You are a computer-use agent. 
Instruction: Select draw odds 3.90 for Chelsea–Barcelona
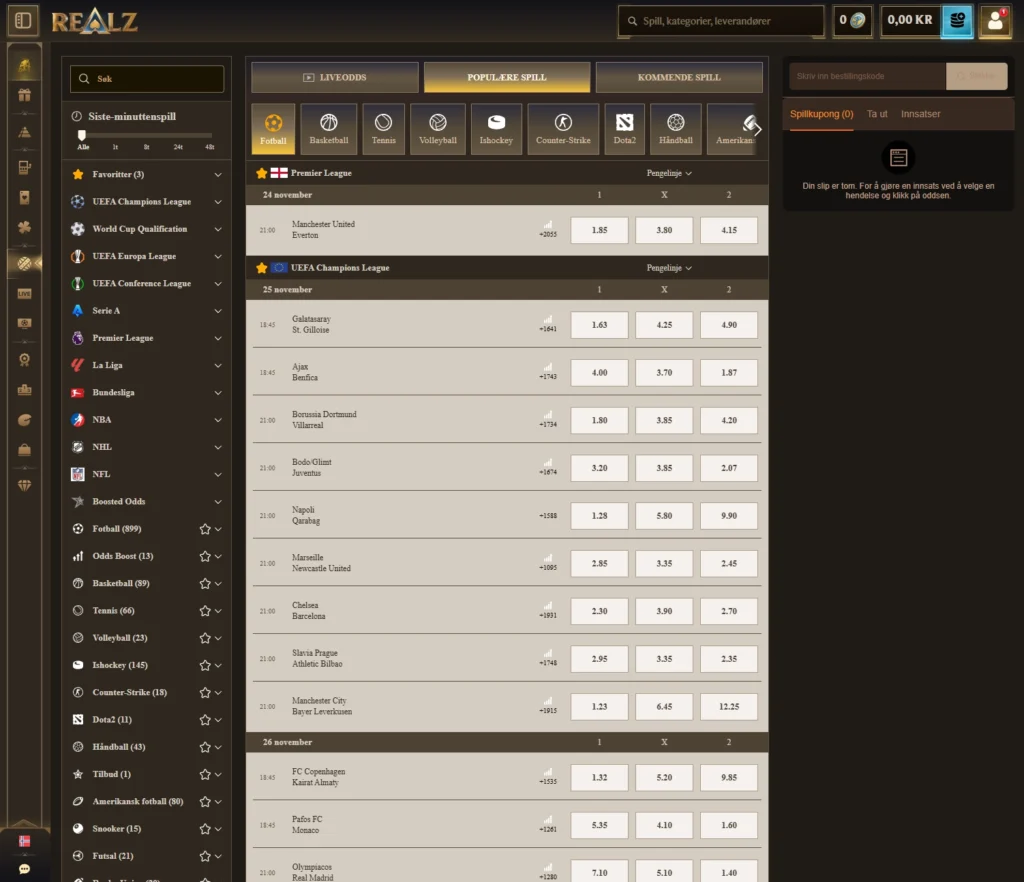[664, 611]
